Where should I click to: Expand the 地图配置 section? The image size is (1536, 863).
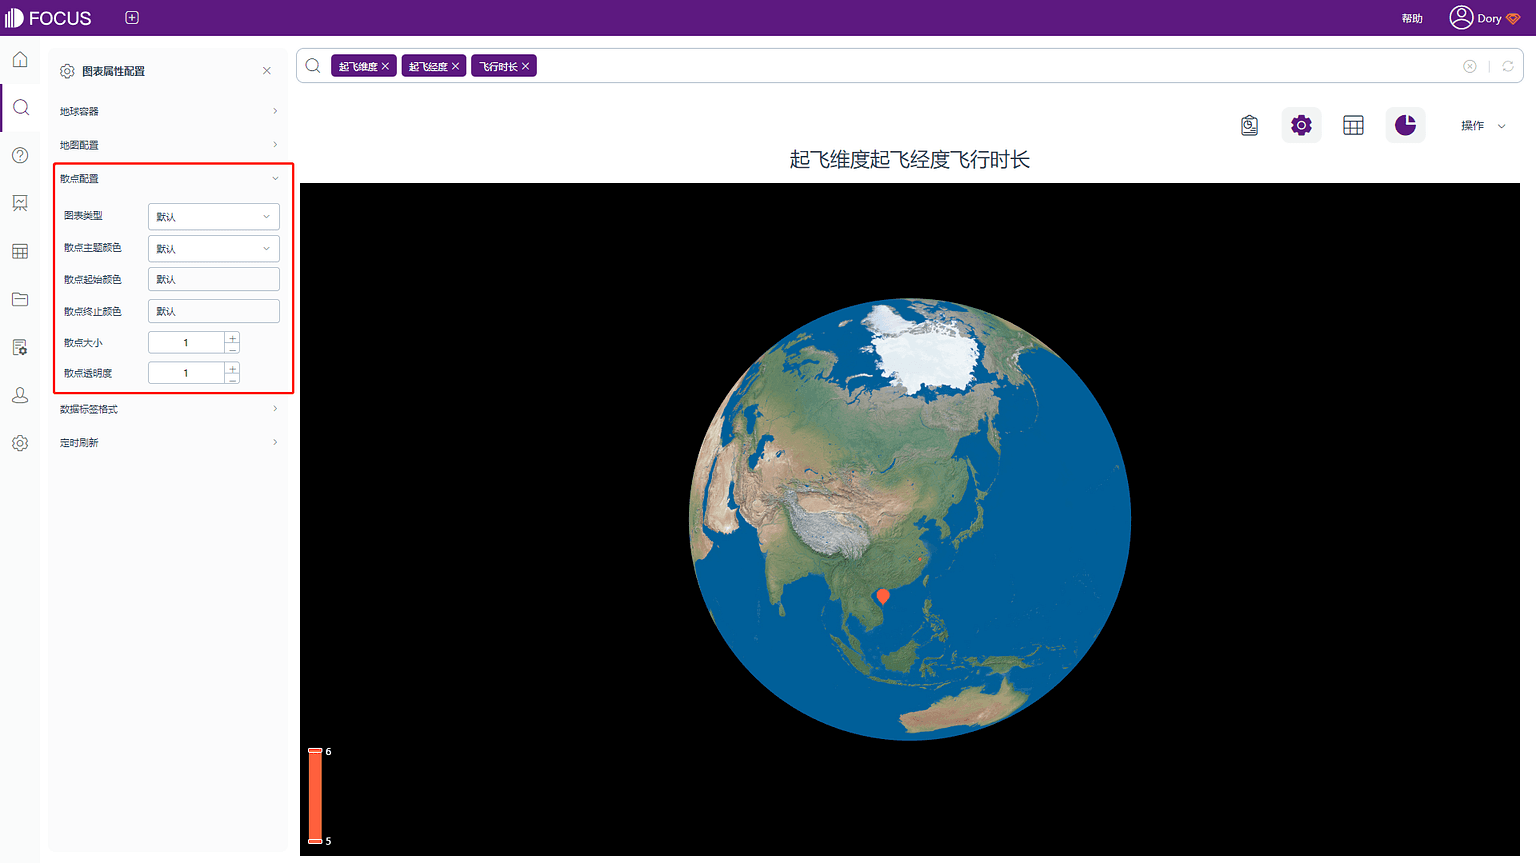point(168,145)
